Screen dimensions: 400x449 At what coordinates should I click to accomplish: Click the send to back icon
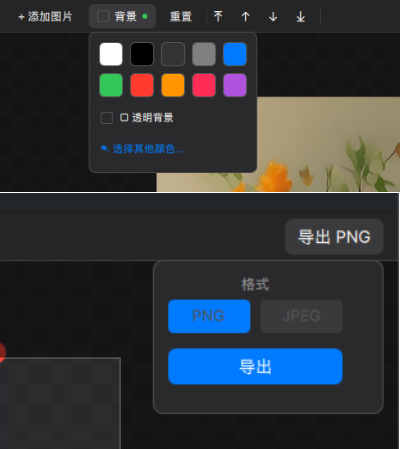pos(301,16)
